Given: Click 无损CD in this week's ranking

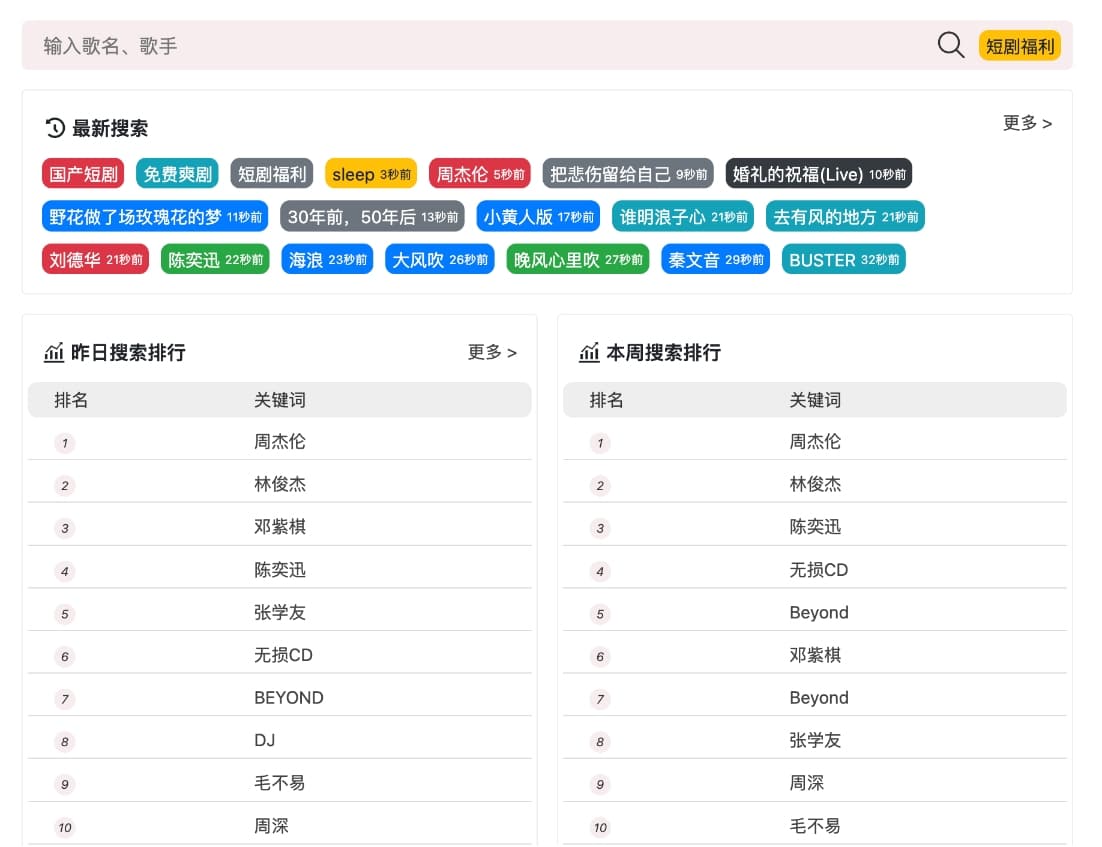Looking at the screenshot, I should point(818,570).
